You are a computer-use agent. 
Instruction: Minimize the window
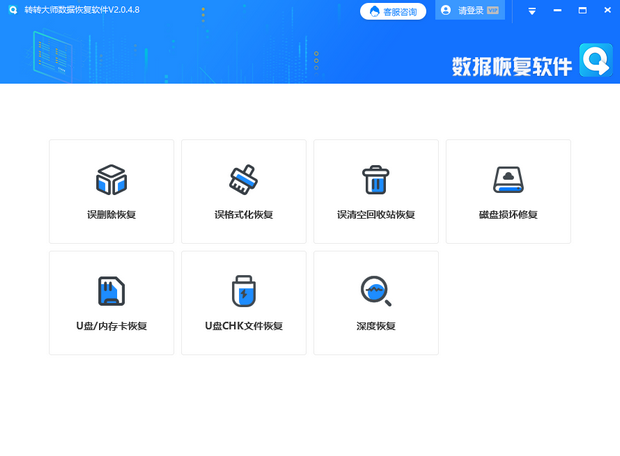point(558,10)
